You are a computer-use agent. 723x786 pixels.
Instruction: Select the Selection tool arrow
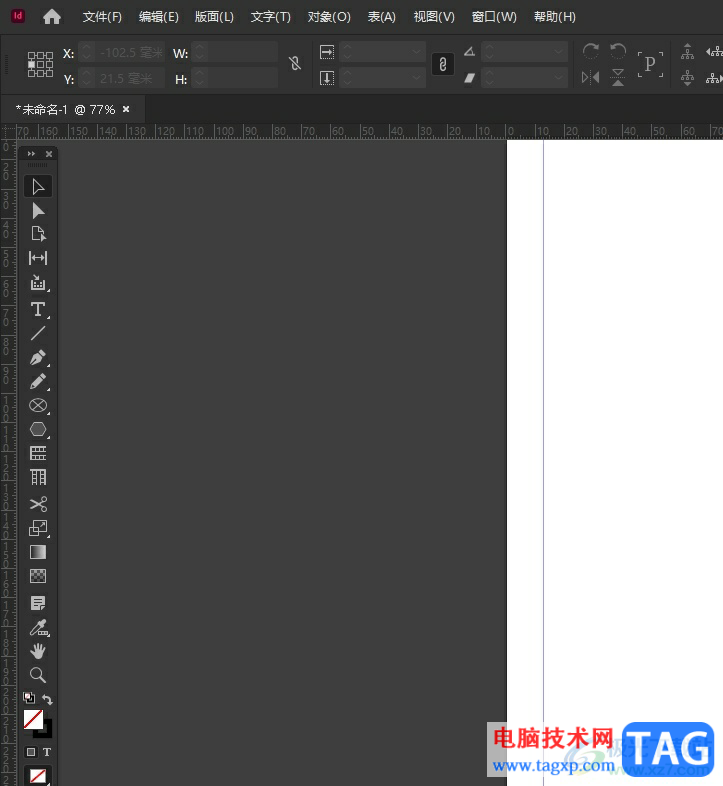click(38, 186)
